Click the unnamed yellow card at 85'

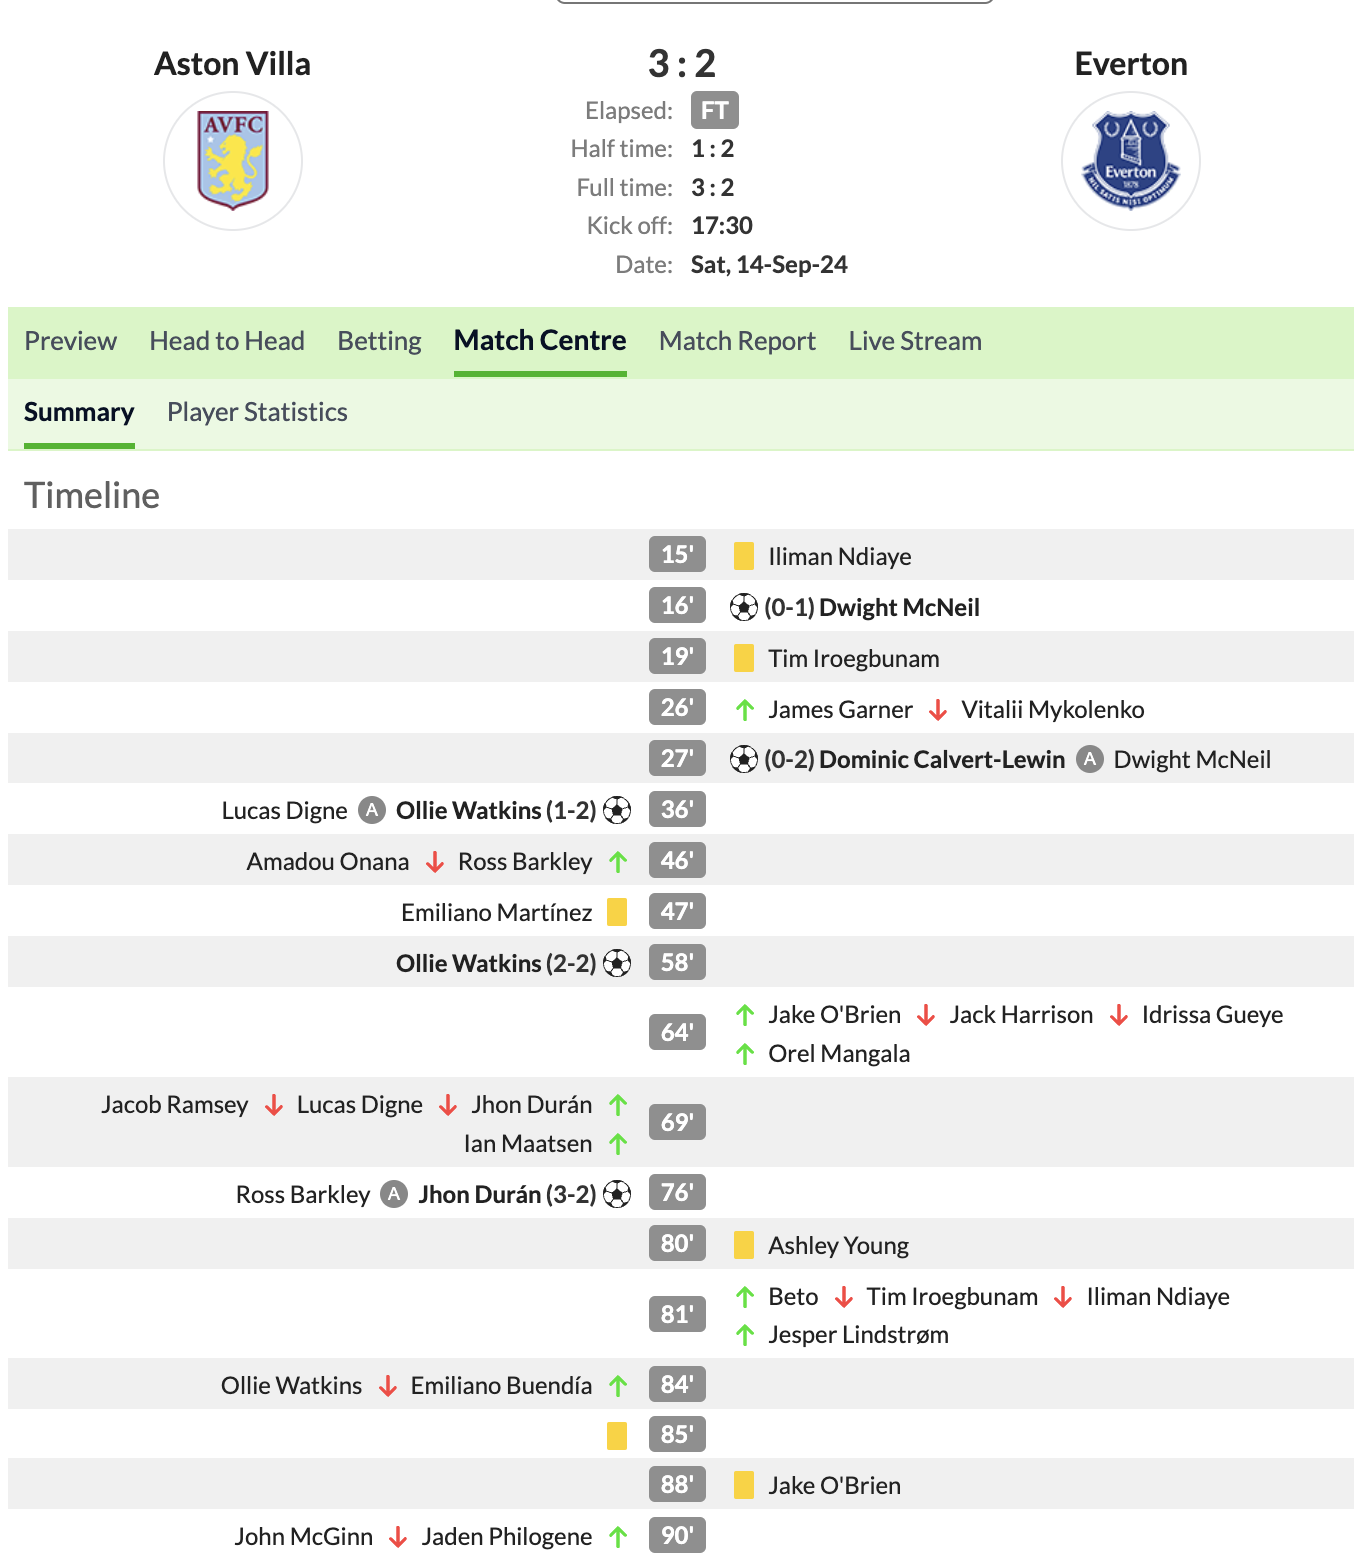tap(617, 1435)
